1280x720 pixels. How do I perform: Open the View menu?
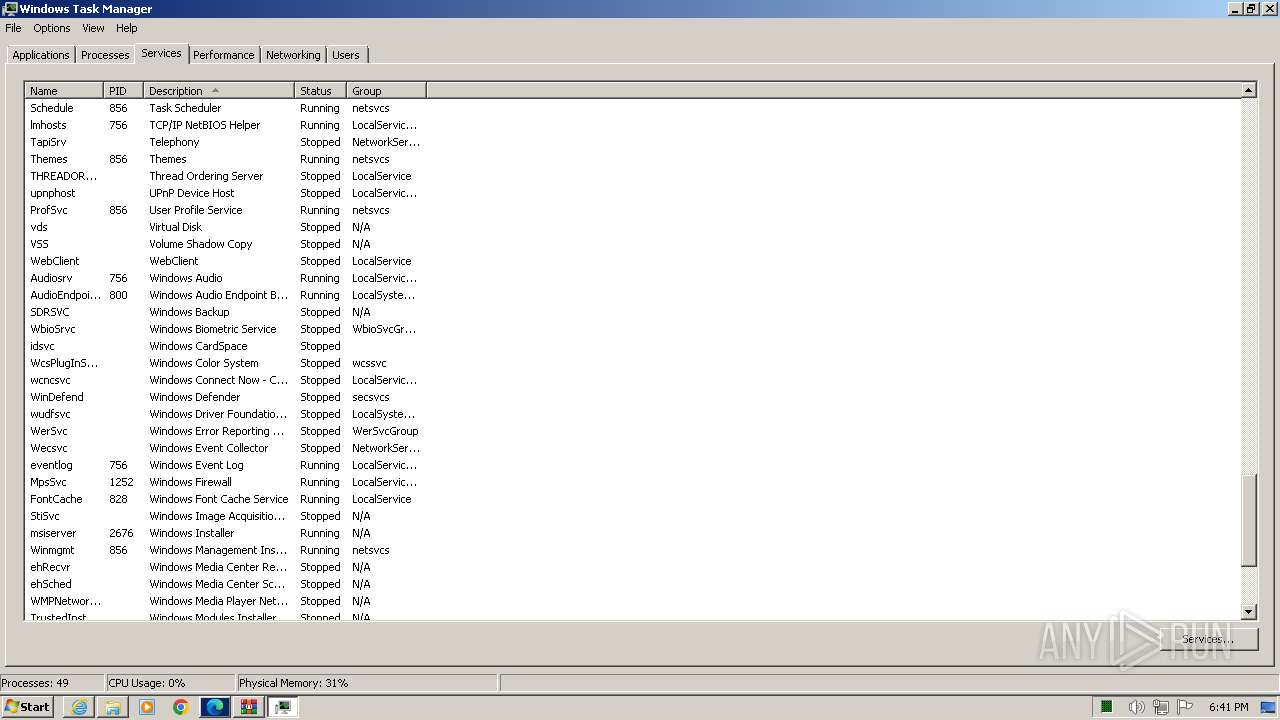(x=93, y=28)
